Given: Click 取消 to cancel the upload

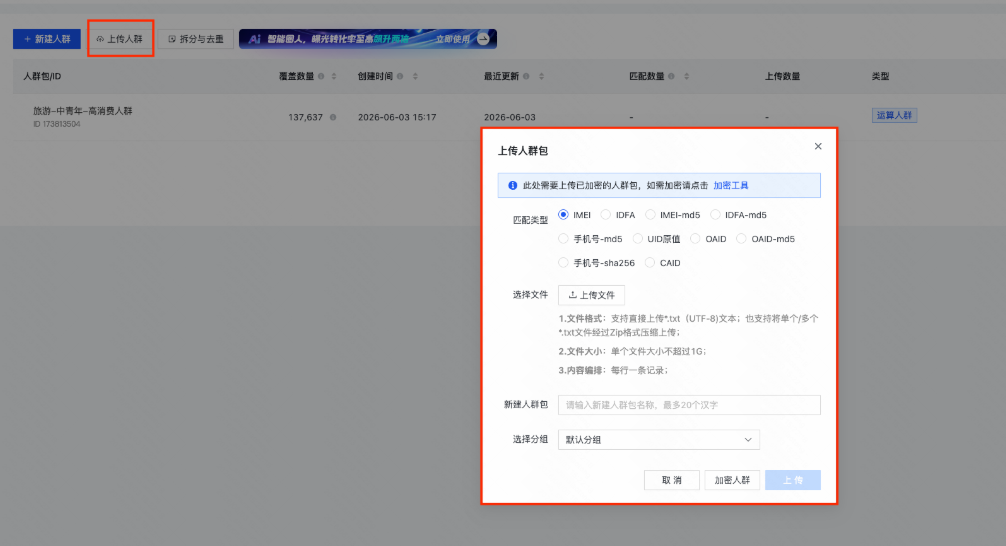Looking at the screenshot, I should pyautogui.click(x=672, y=480).
